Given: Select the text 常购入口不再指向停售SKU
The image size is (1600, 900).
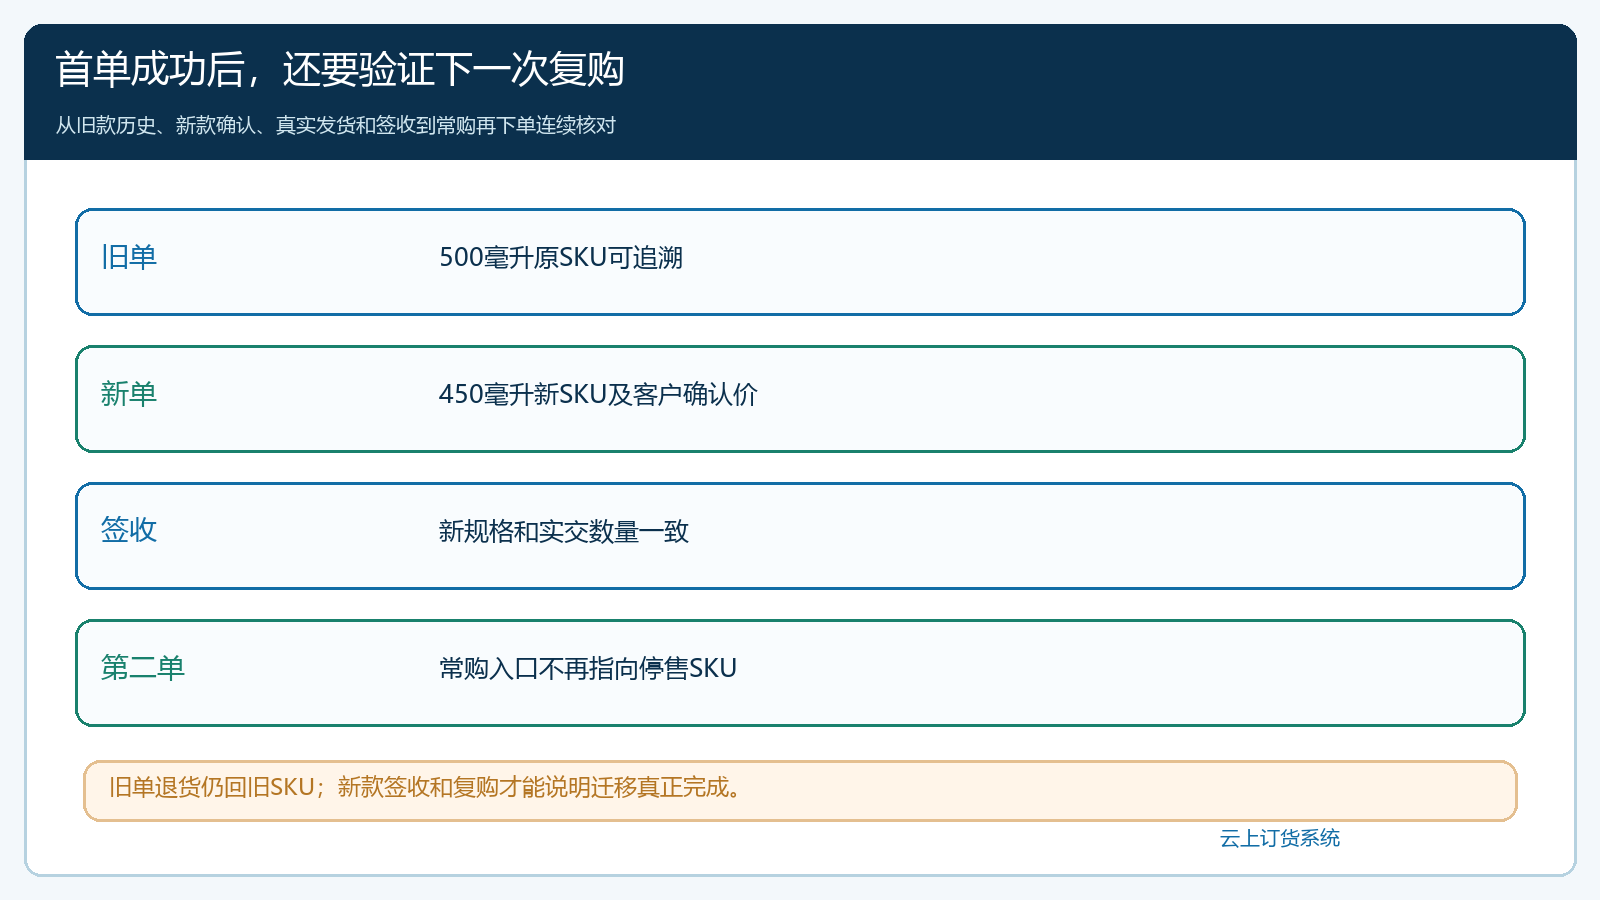Looking at the screenshot, I should (588, 668).
